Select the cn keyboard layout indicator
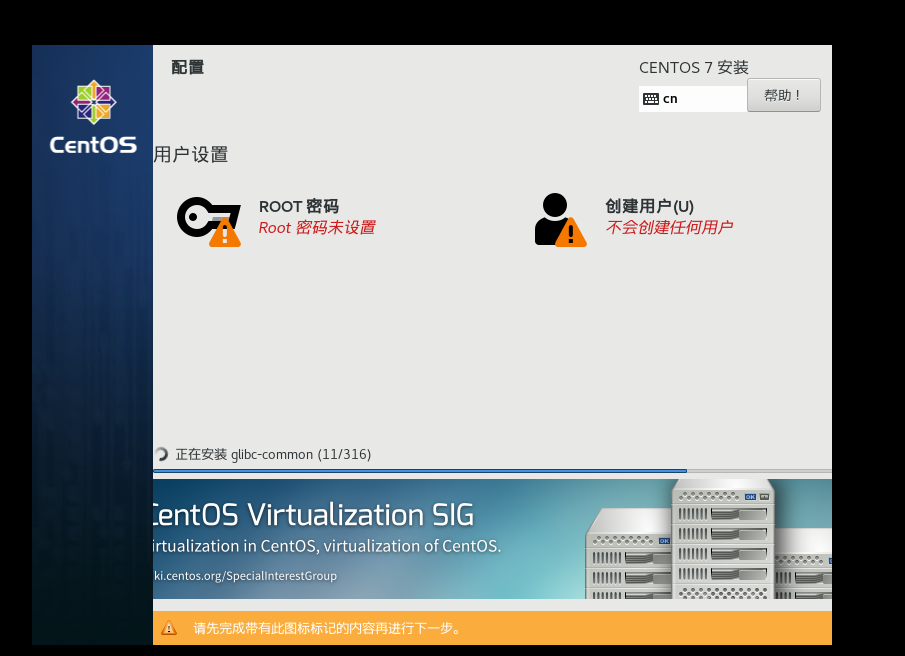905x656 pixels. point(693,99)
